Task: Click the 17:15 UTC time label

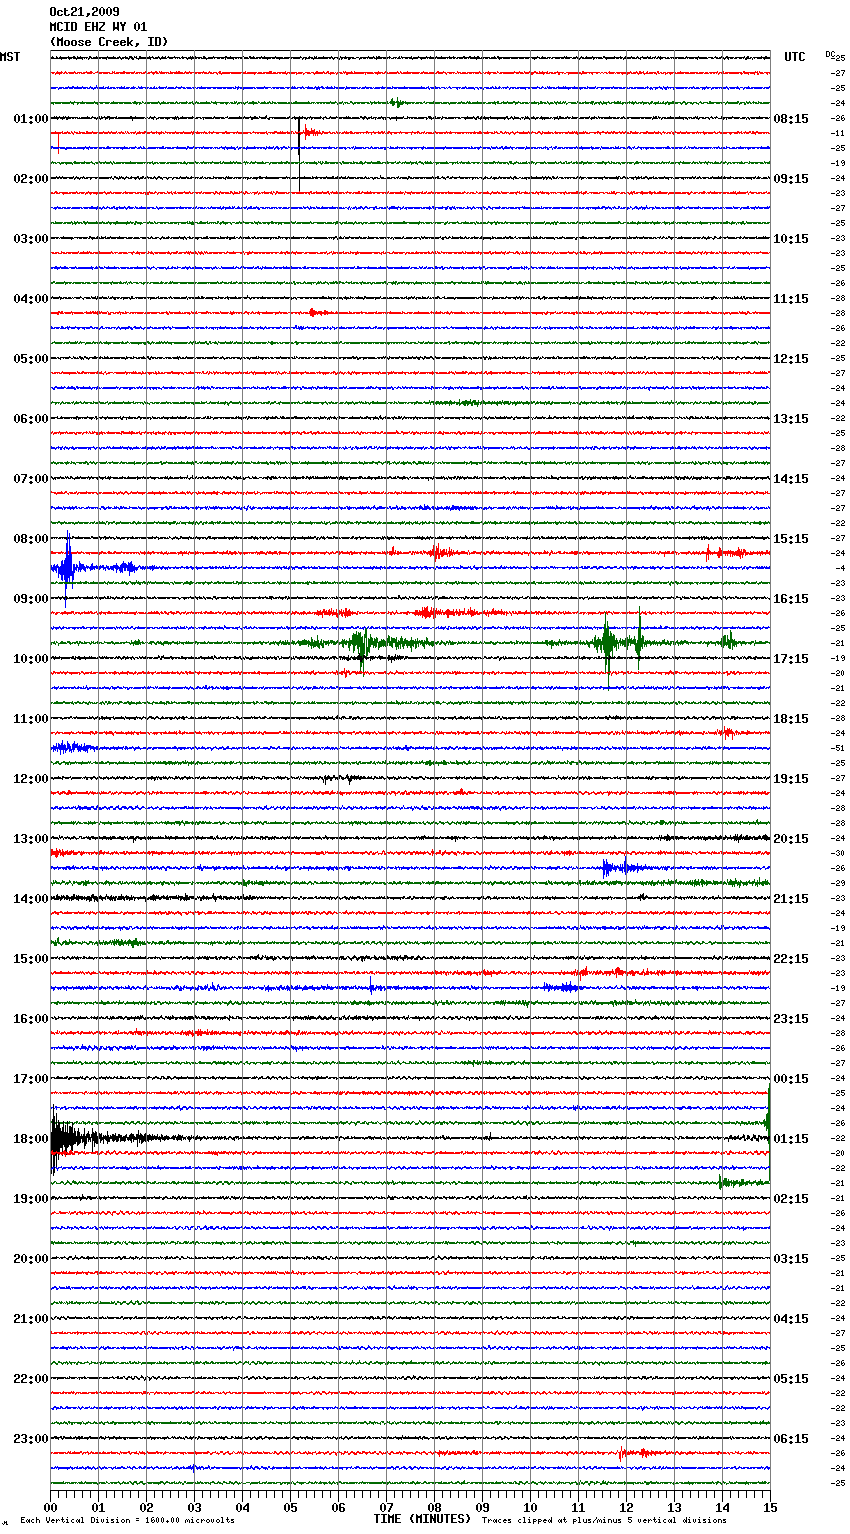Action: pyautogui.click(x=791, y=659)
